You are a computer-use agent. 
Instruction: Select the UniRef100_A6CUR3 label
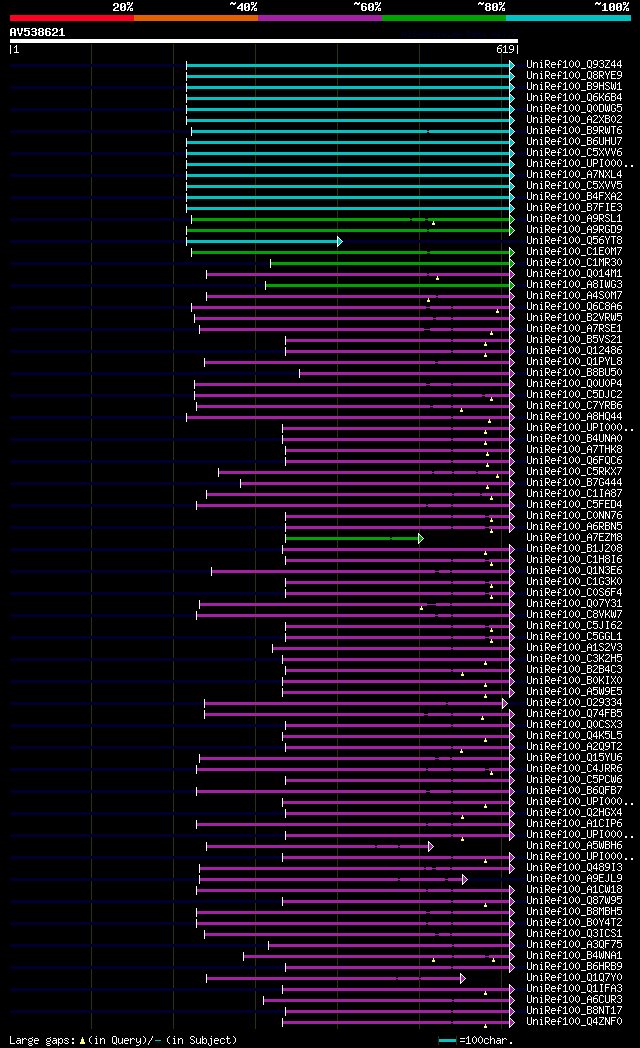coord(574,1001)
